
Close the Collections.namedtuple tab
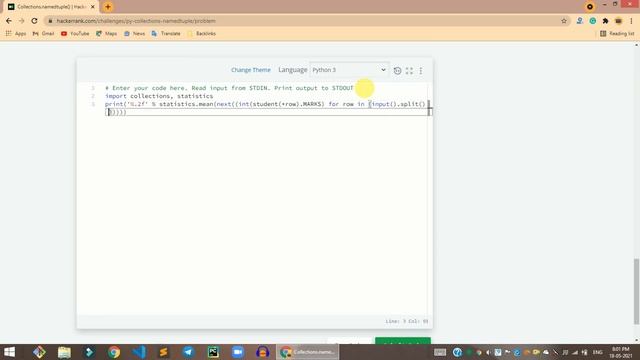[93, 7]
